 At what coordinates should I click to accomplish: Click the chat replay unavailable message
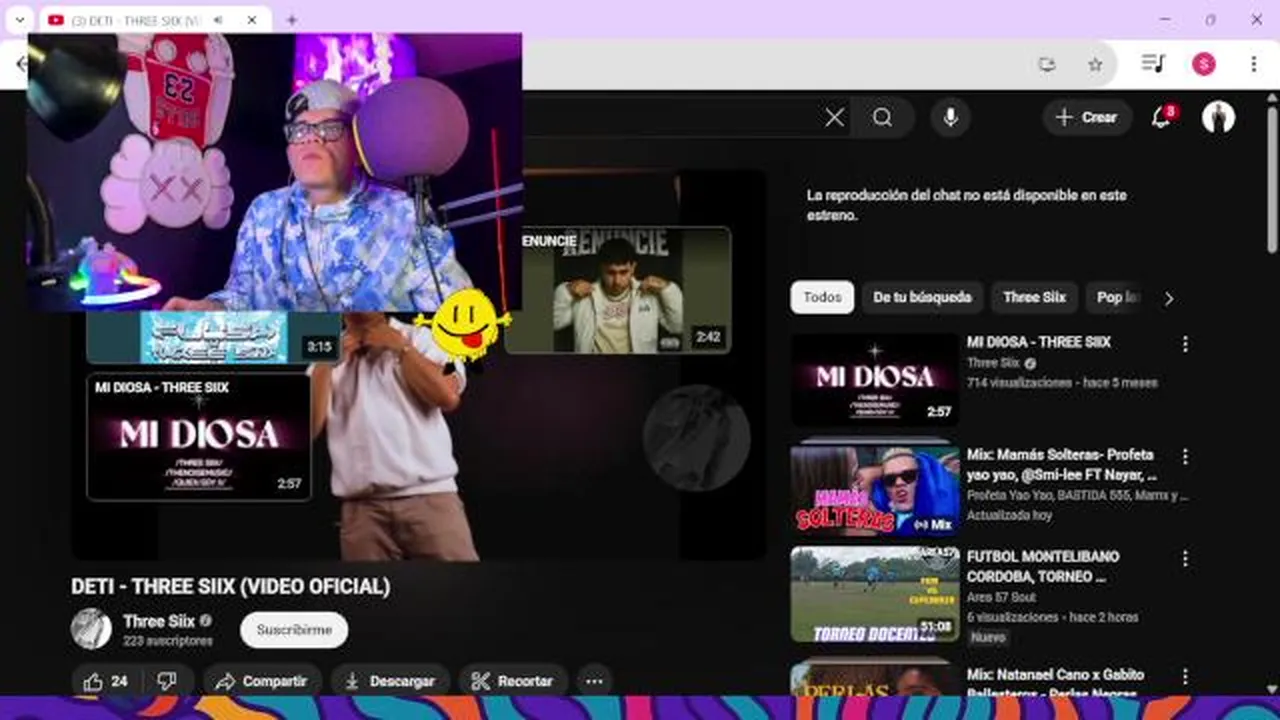click(966, 205)
